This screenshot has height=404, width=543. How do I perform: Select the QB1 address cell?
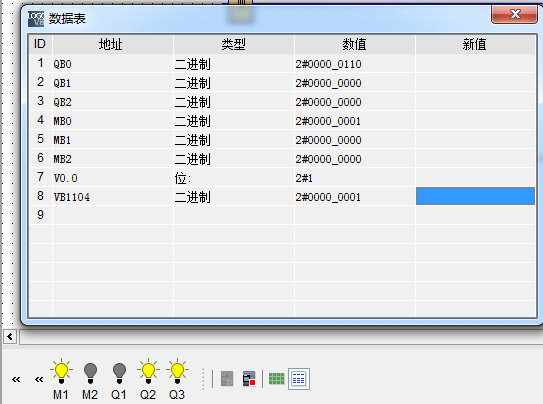coord(113,83)
